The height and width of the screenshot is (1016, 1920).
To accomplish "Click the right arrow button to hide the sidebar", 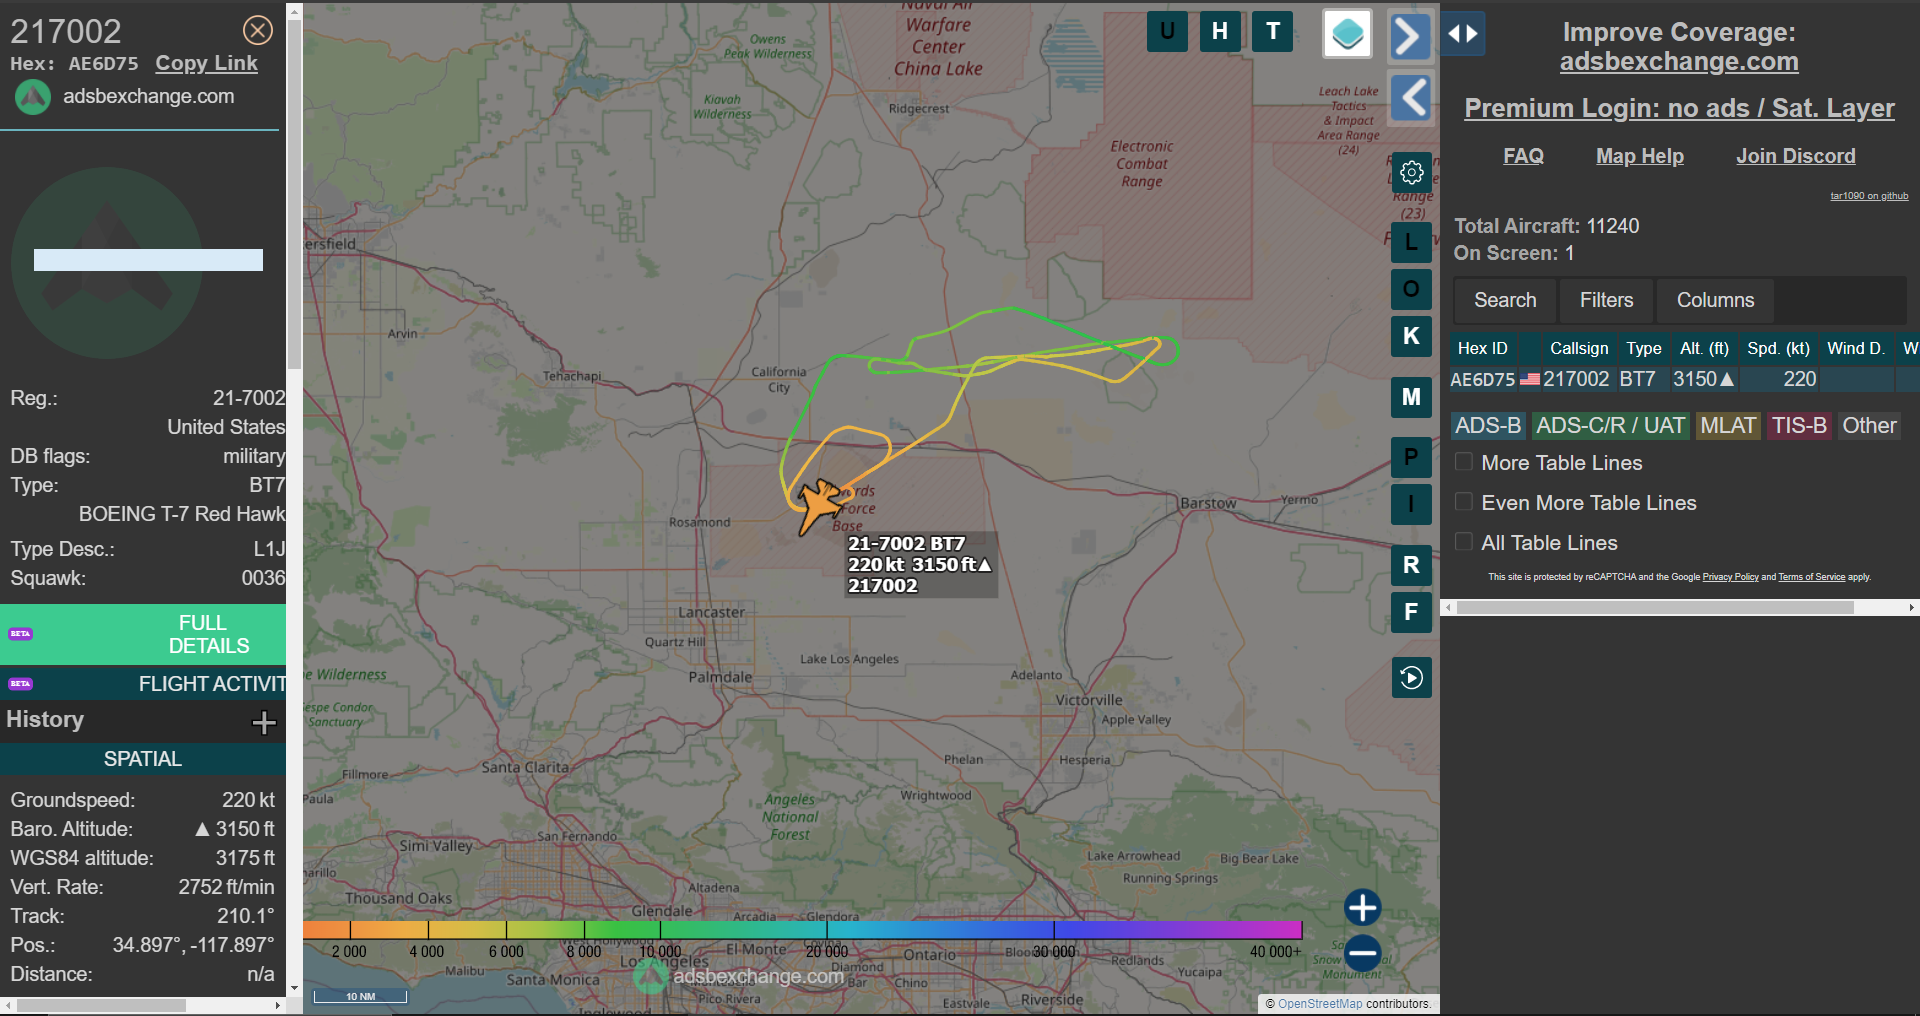I will coord(1410,37).
